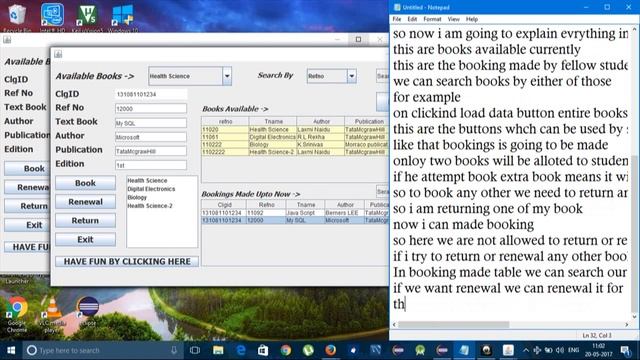
Task: Select refno 110222 Biology table row
Action: [295, 144]
